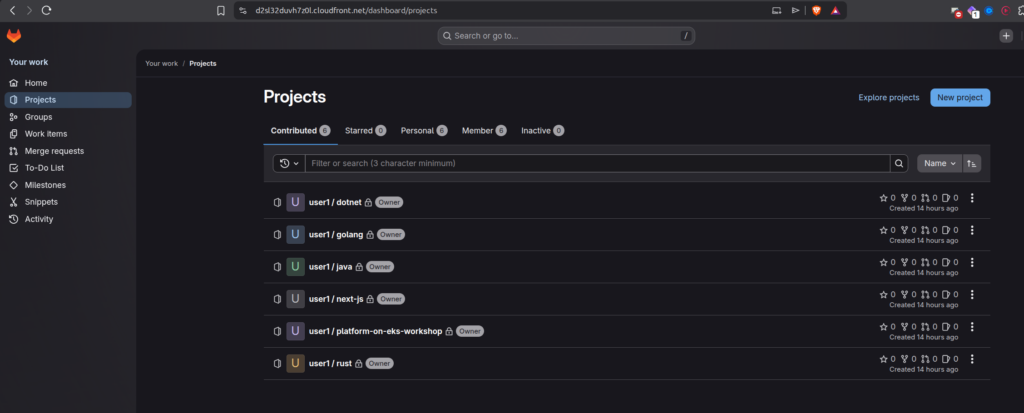1024x413 pixels.
Task: Click the browser reload icon
Action: coord(47,10)
